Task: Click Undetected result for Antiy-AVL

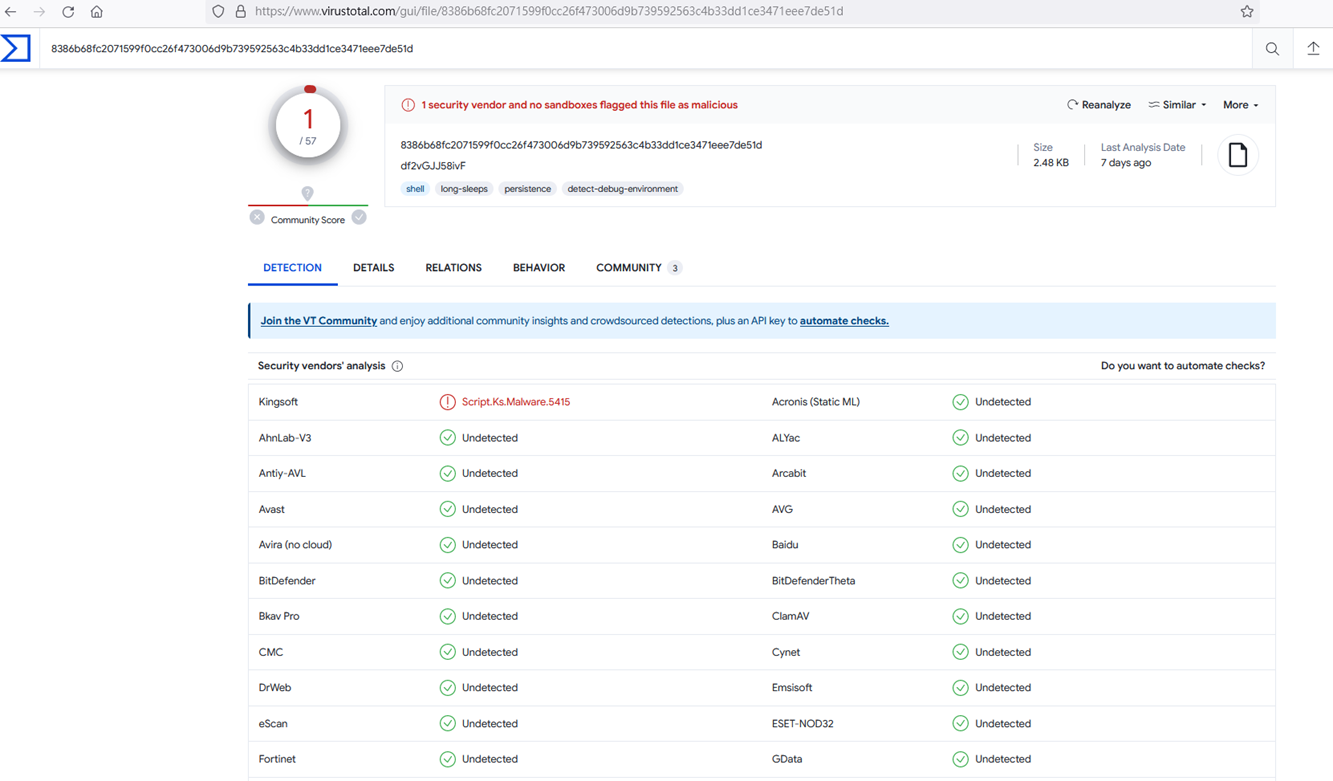Action: click(490, 473)
